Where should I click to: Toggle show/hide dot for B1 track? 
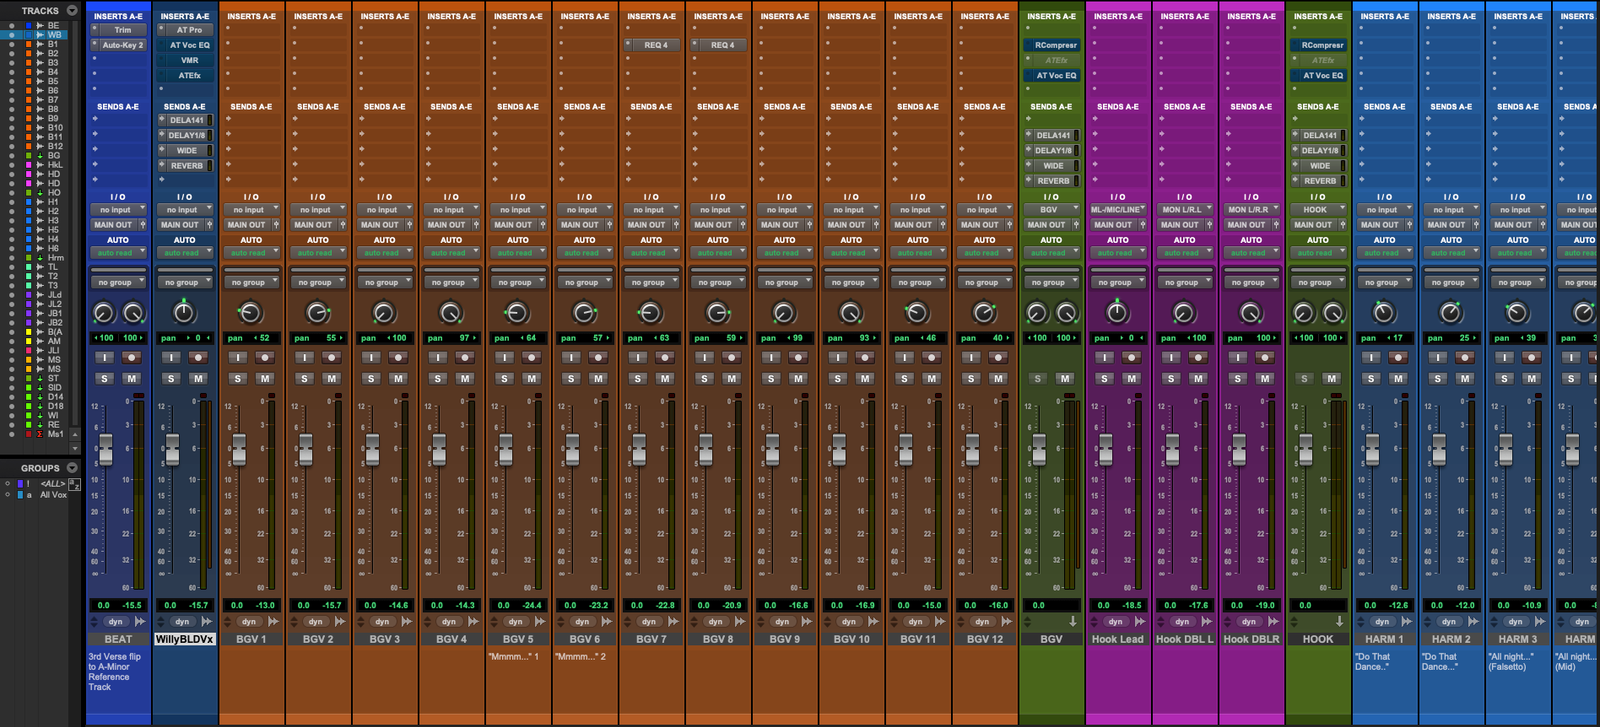pyautogui.click(x=11, y=45)
